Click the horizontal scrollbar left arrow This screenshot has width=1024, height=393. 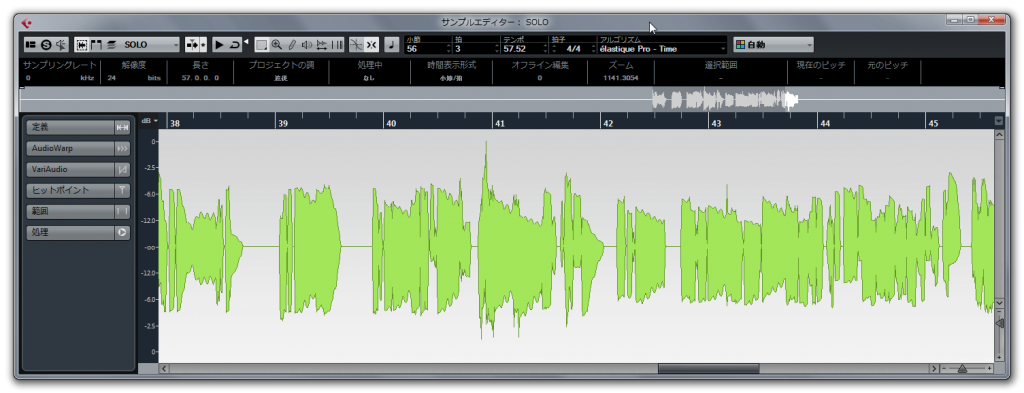(164, 369)
